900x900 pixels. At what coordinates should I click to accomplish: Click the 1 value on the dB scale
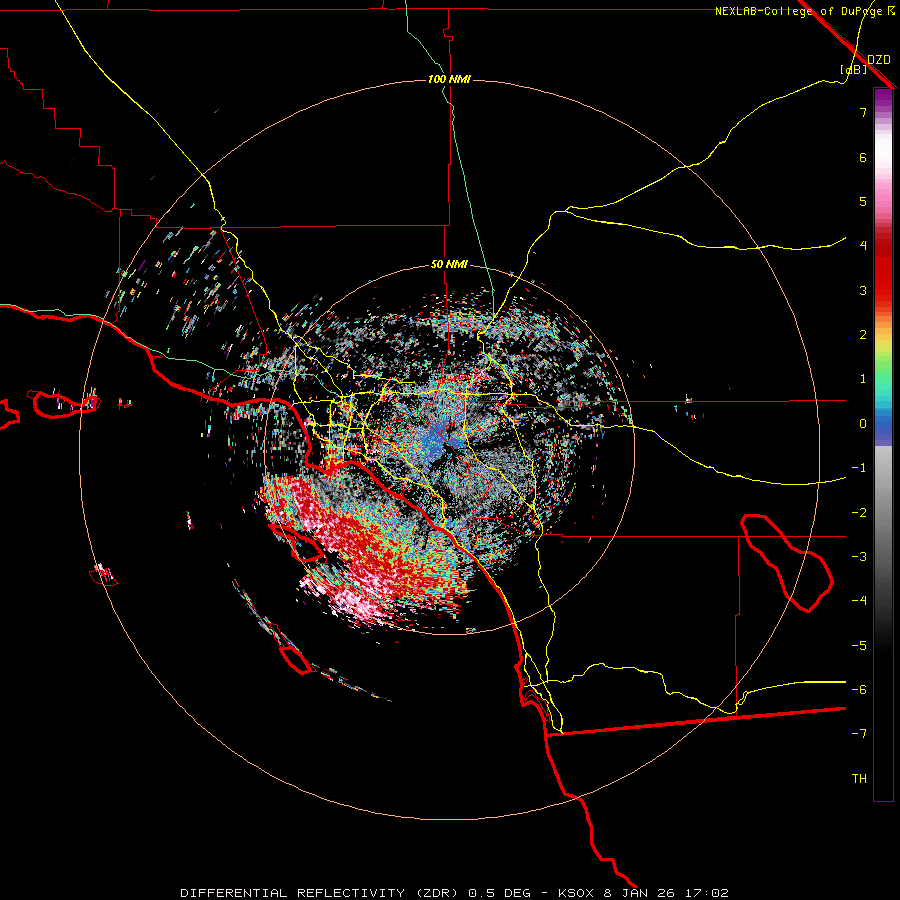point(863,379)
